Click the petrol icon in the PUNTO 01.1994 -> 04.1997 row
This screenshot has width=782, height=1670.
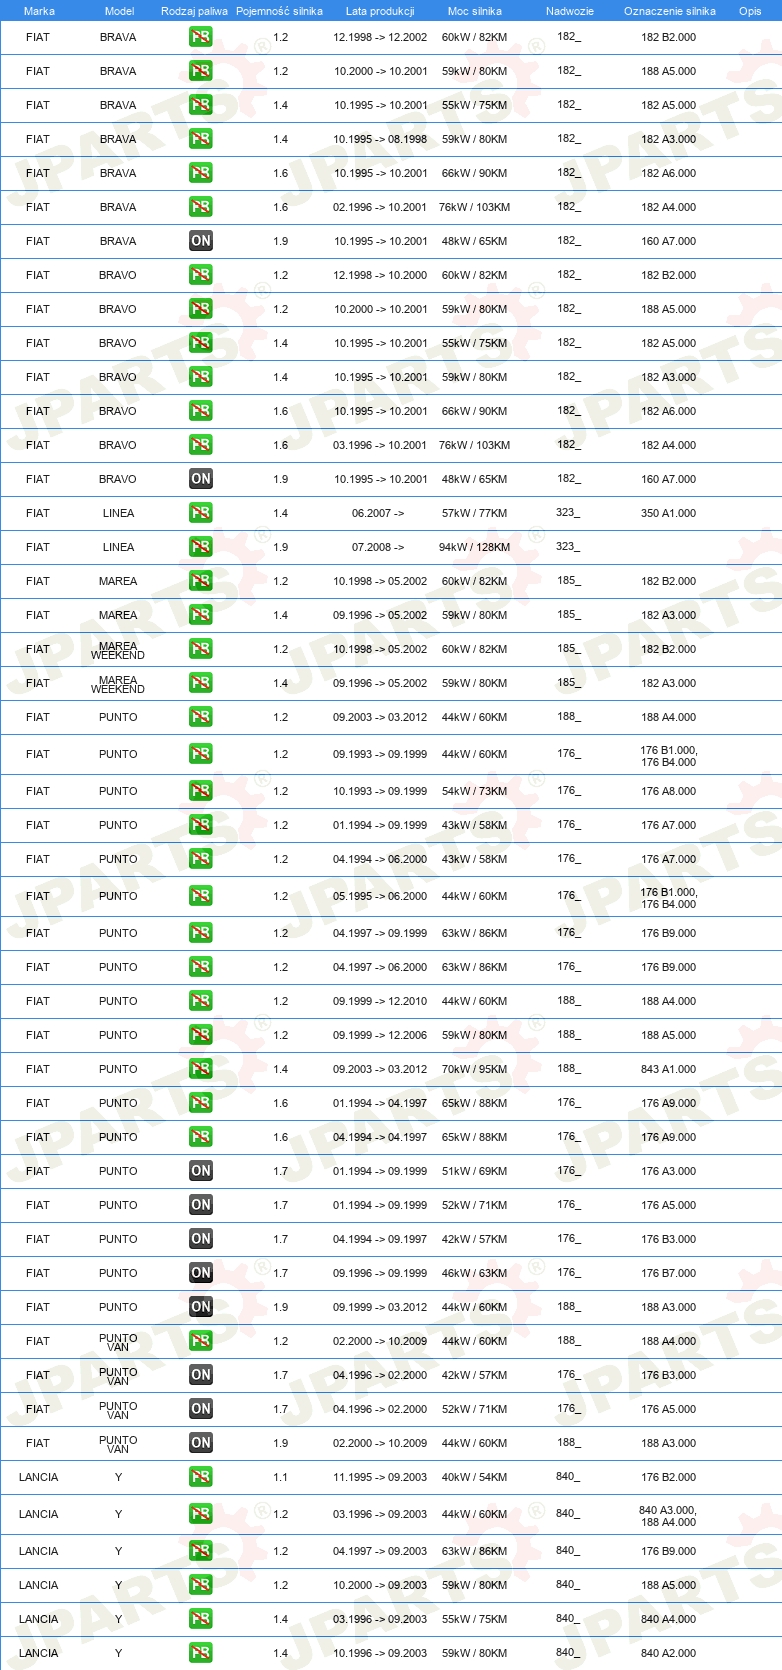point(201,1103)
